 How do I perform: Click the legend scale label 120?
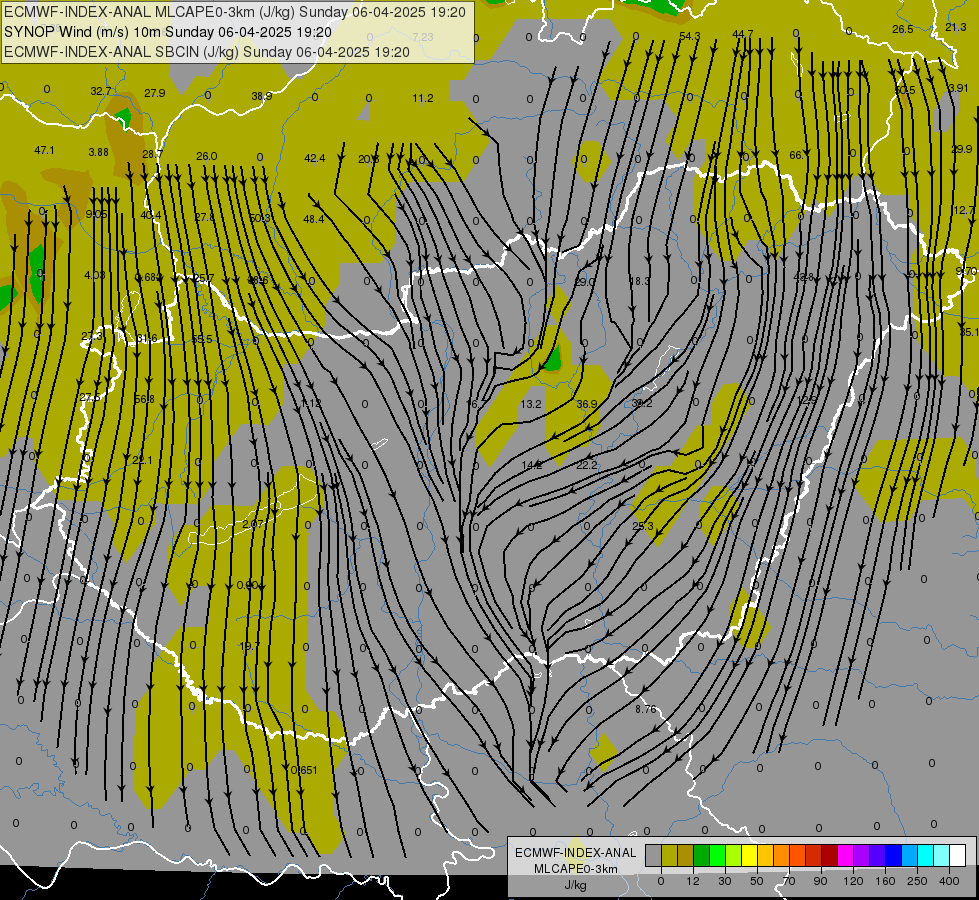(853, 881)
